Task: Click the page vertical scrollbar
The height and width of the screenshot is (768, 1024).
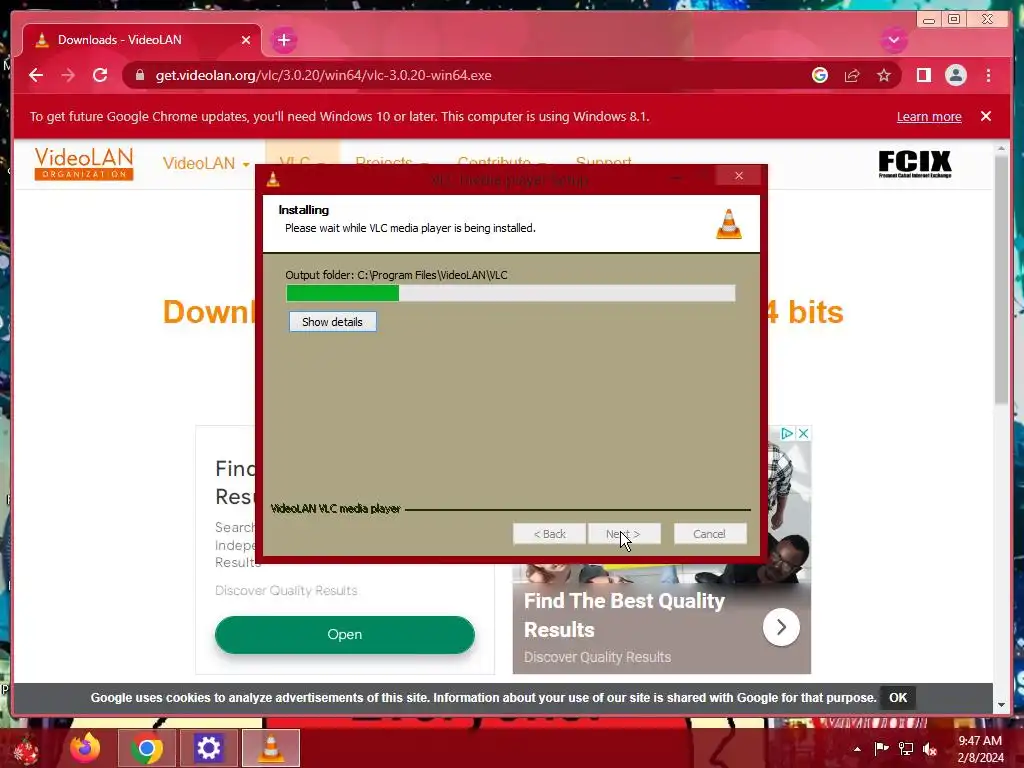Action: pos(1001,280)
